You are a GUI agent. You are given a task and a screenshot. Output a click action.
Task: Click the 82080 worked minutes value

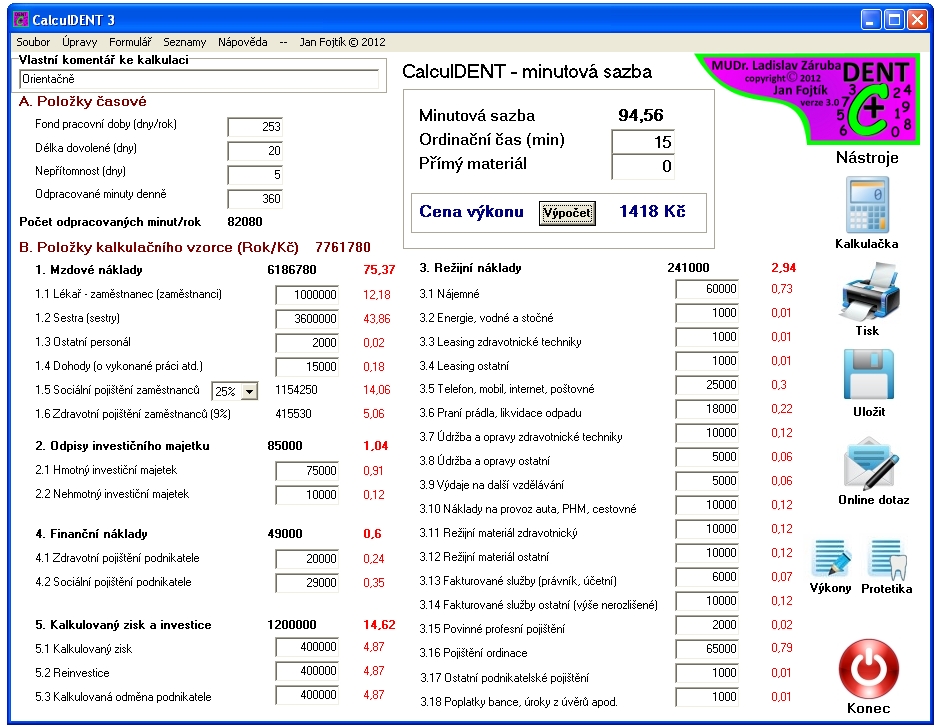coord(245,222)
